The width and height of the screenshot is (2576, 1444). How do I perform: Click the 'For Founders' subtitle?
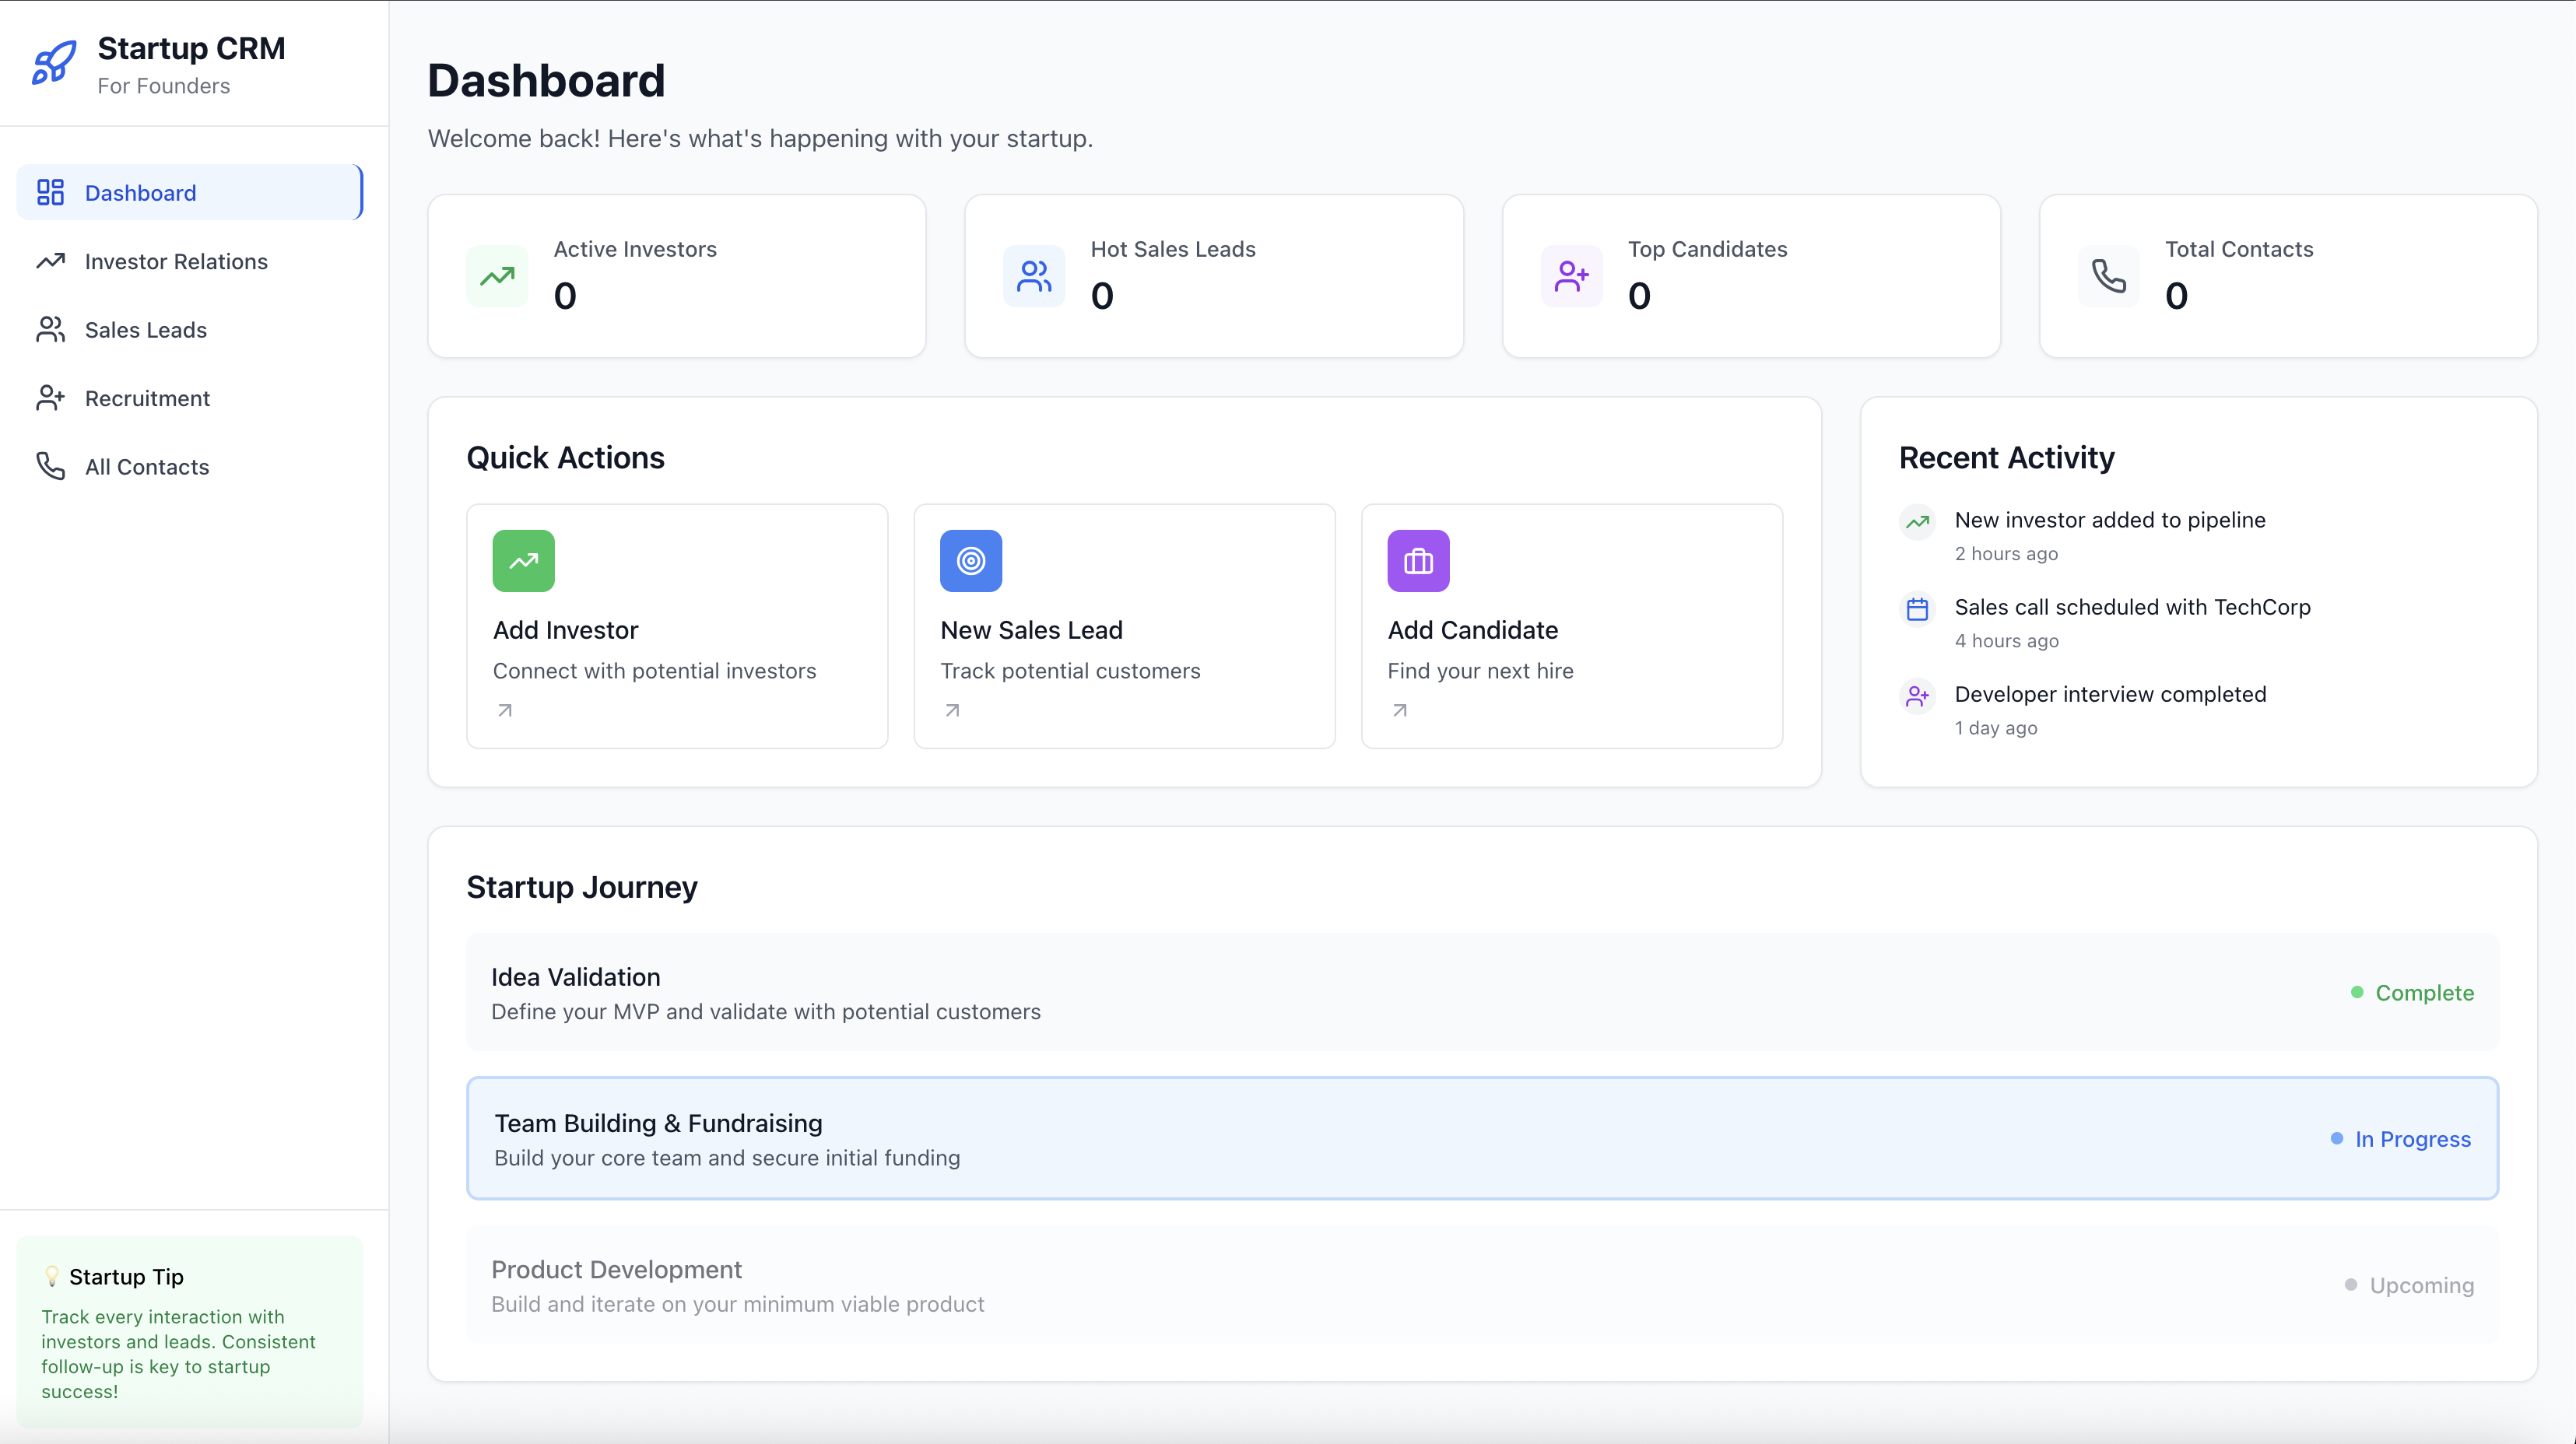point(164,86)
